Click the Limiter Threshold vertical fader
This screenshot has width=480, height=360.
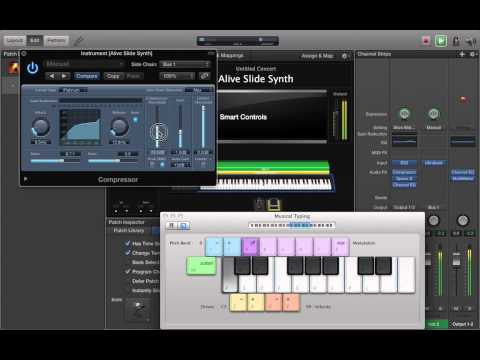203,127
